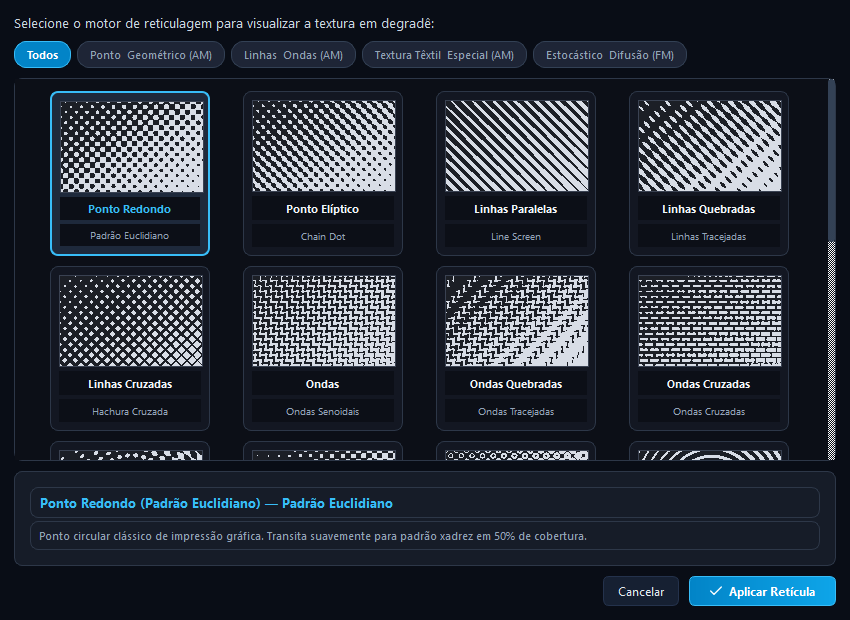850x620 pixels.
Task: Click the pattern grid vertical scrollbar
Action: point(832,269)
